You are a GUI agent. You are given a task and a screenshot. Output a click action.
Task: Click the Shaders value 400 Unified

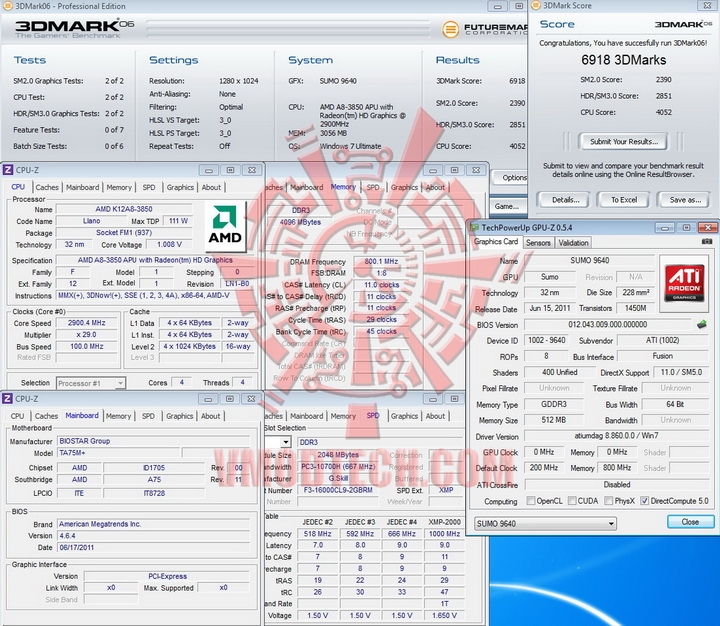point(559,372)
